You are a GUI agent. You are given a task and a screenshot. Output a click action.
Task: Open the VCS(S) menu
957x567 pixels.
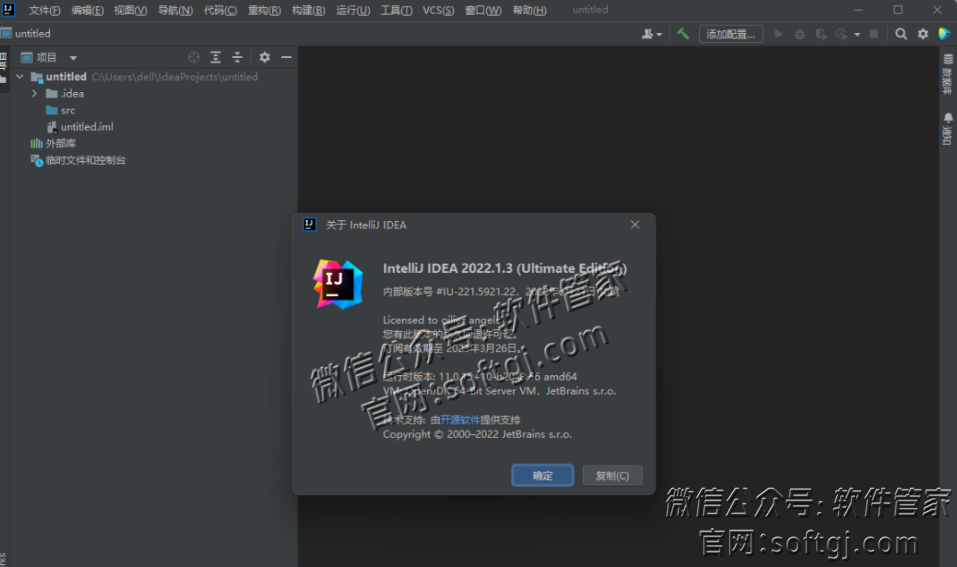pos(438,10)
